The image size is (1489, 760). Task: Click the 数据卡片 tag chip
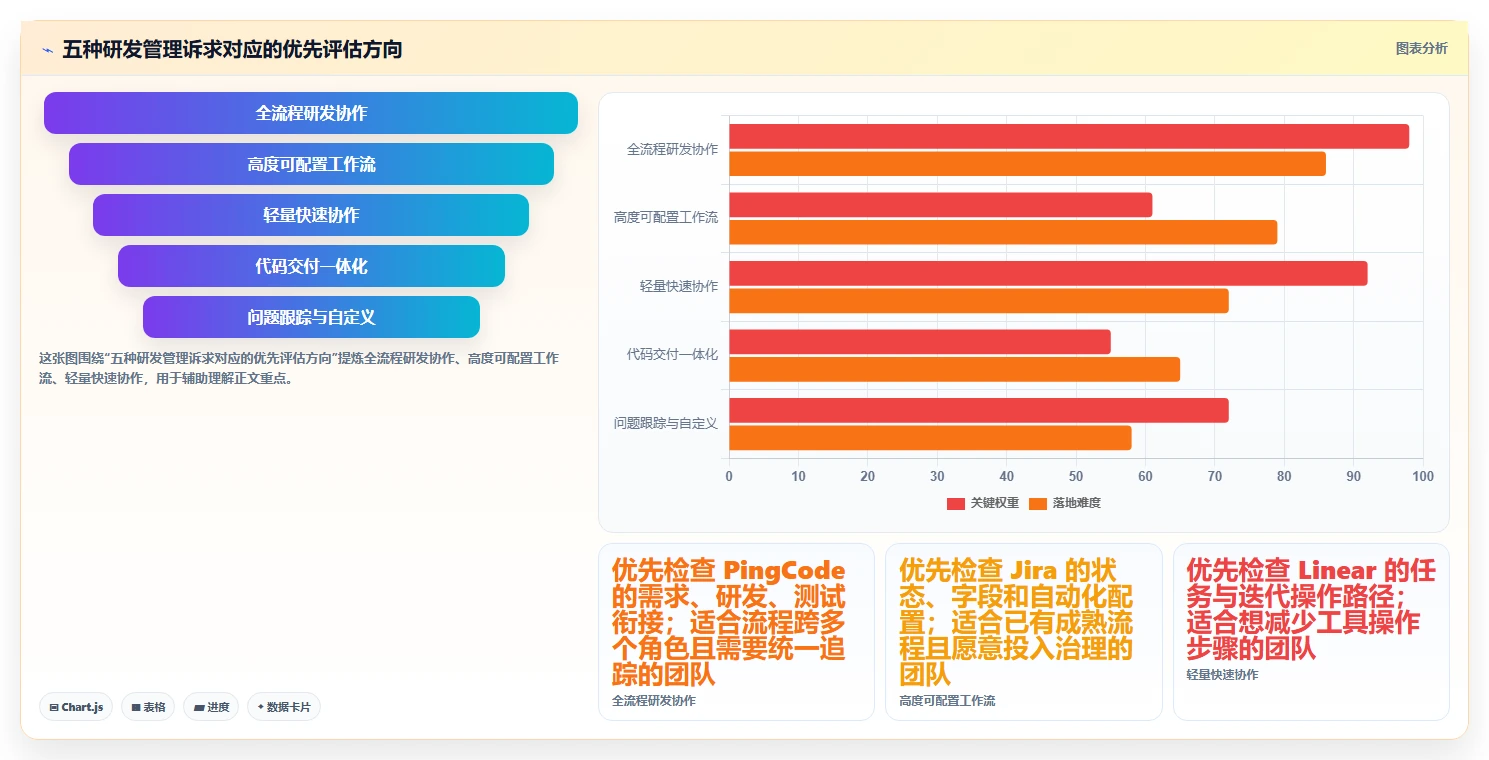(284, 707)
